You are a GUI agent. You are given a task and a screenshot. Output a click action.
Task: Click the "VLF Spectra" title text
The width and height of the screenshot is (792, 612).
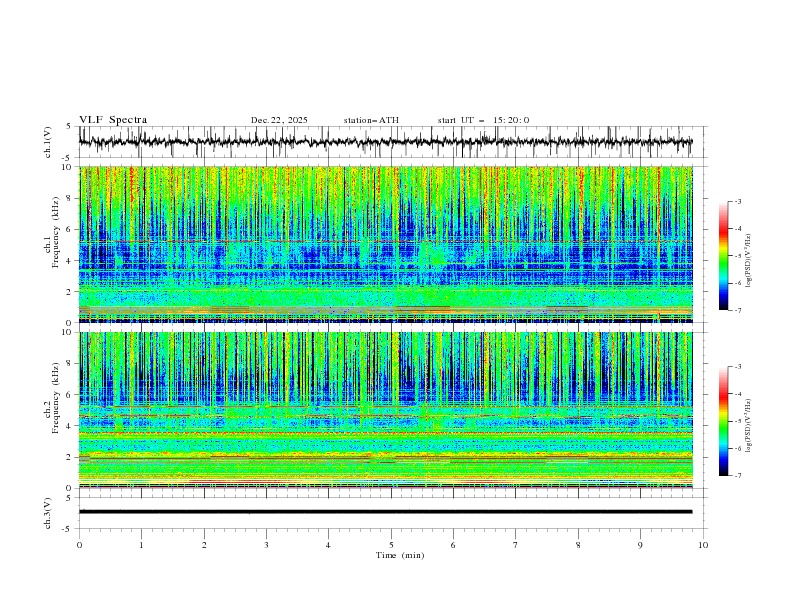(113, 120)
